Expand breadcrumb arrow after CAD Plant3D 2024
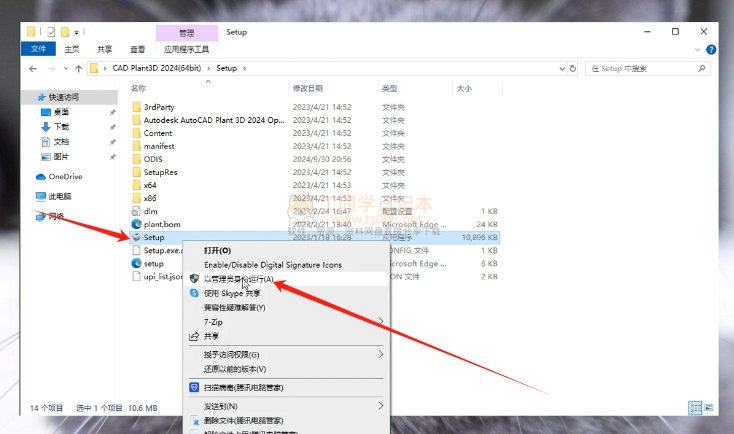 point(209,68)
